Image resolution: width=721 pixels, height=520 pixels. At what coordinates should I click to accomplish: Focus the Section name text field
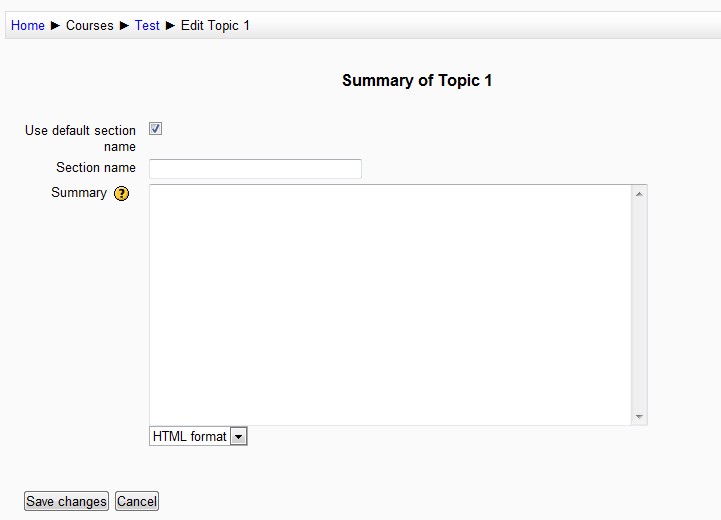coord(255,169)
